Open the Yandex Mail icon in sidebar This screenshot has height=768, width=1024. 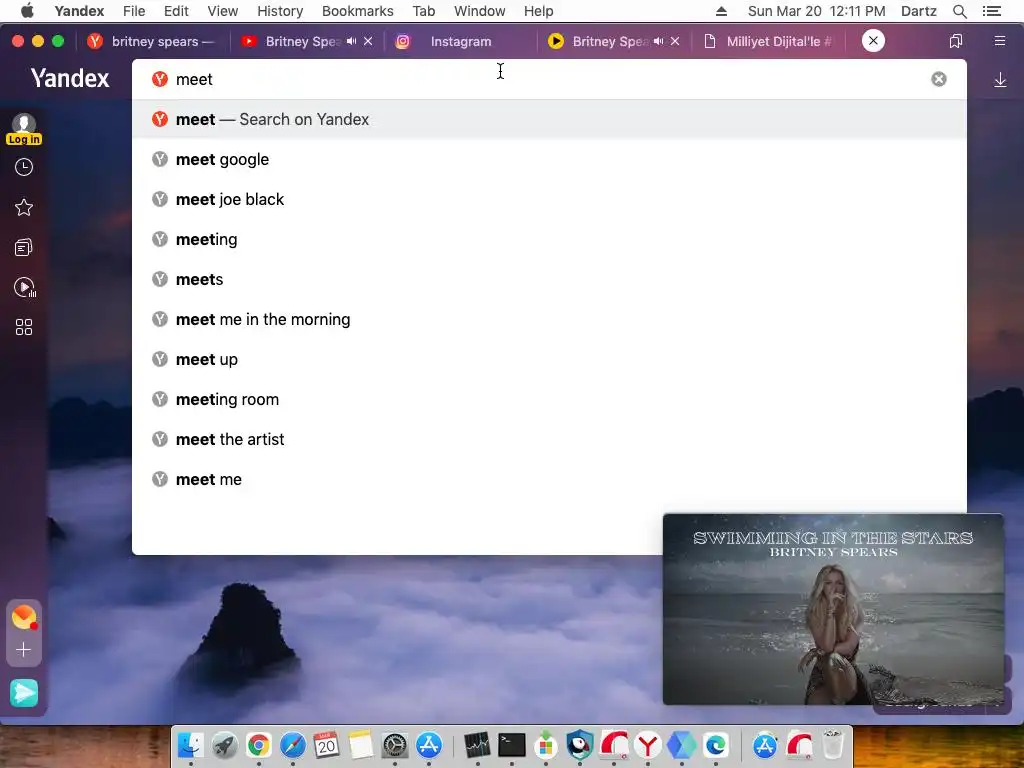point(24,616)
